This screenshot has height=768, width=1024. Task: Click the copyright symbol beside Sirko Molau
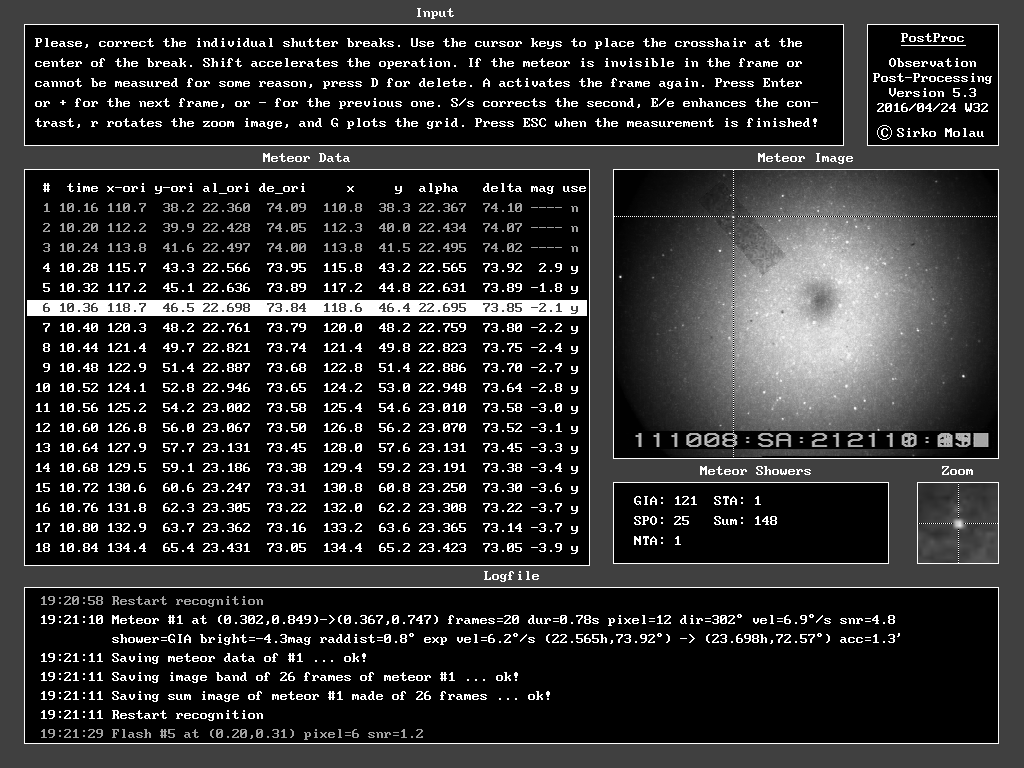pos(884,132)
